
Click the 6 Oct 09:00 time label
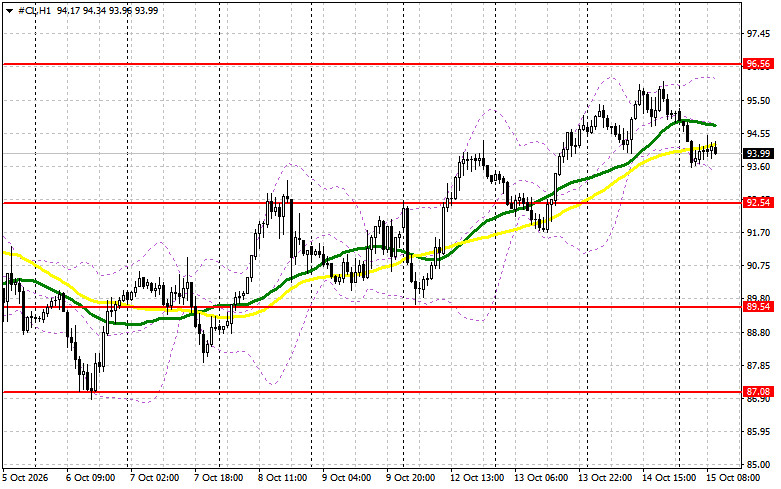pyautogui.click(x=91, y=478)
